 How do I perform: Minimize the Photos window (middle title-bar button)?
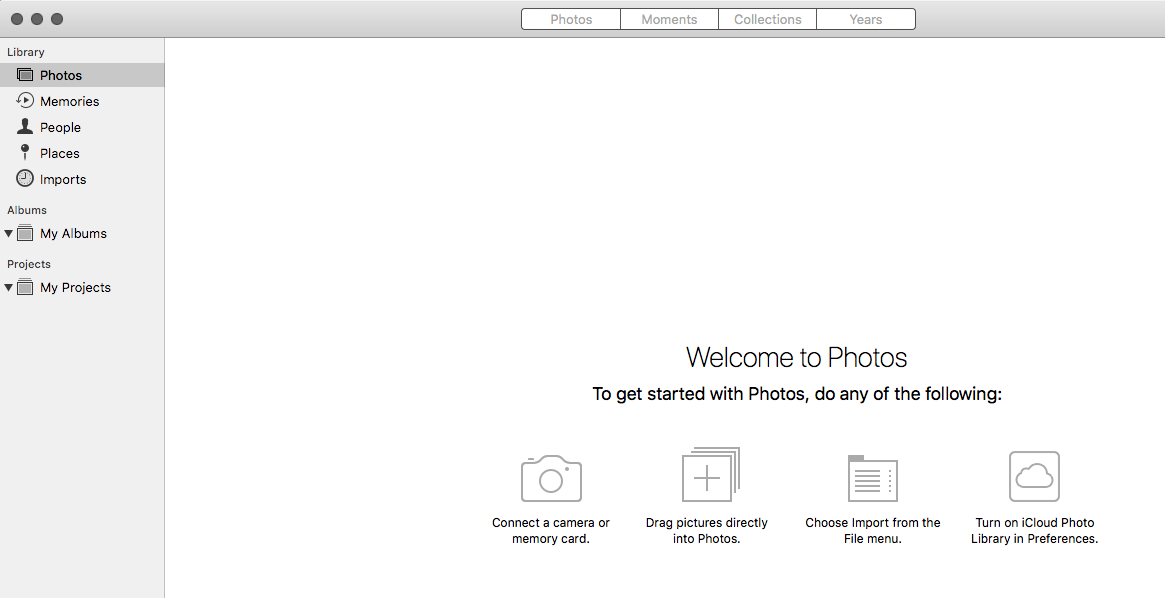tap(36, 19)
